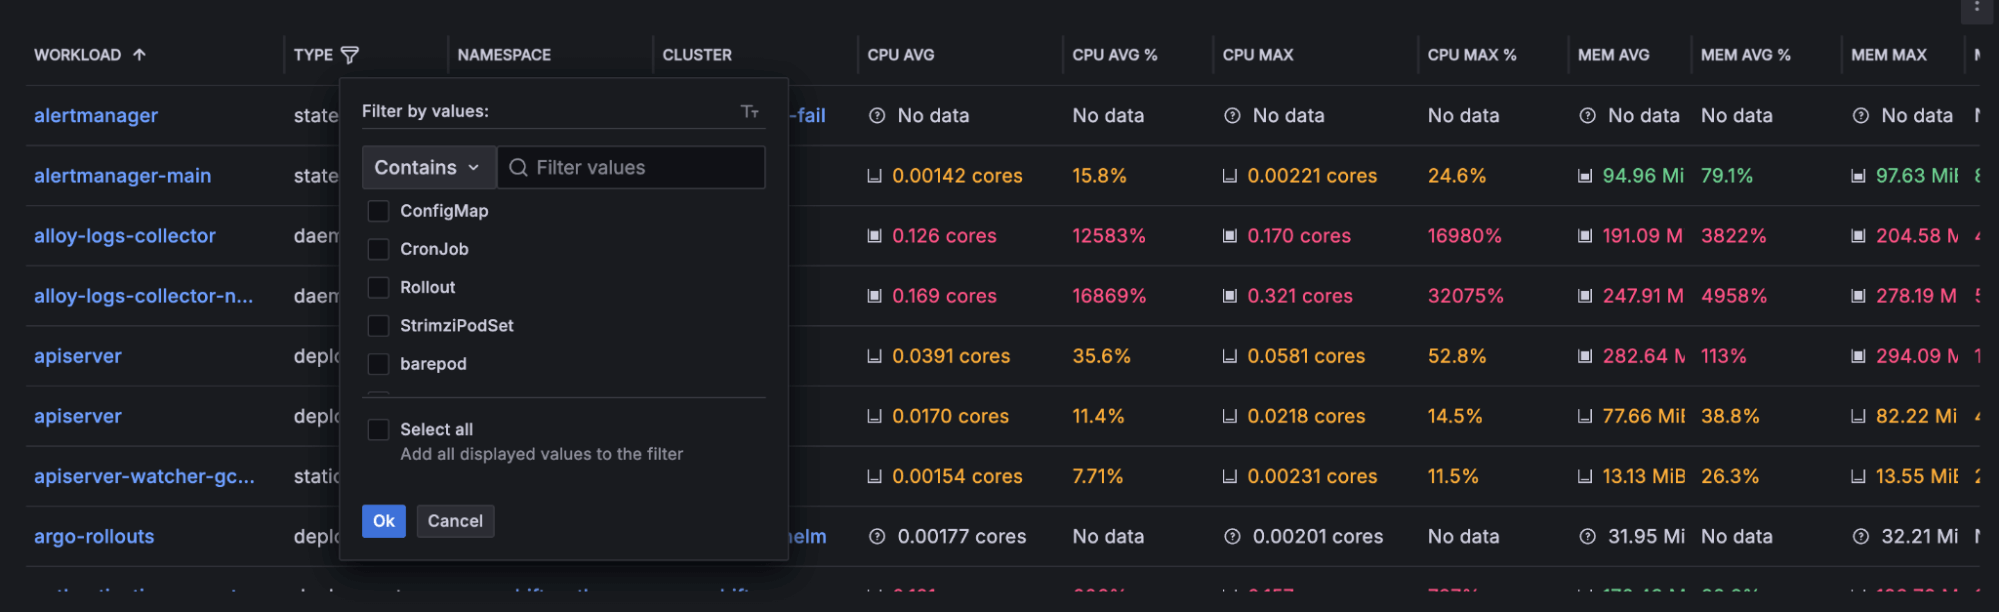Enable the CronJob checkbox
The height and width of the screenshot is (612, 1999).
(x=378, y=249)
